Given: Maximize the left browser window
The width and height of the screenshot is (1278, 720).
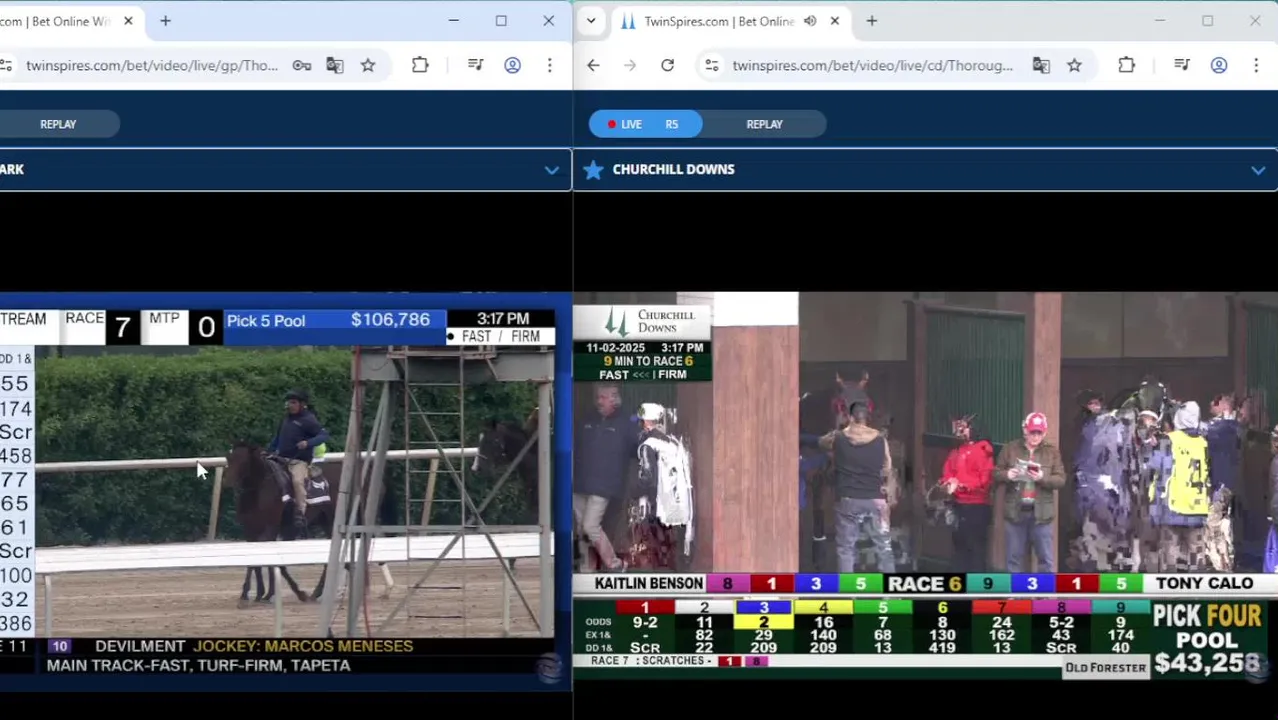Looking at the screenshot, I should 501,21.
